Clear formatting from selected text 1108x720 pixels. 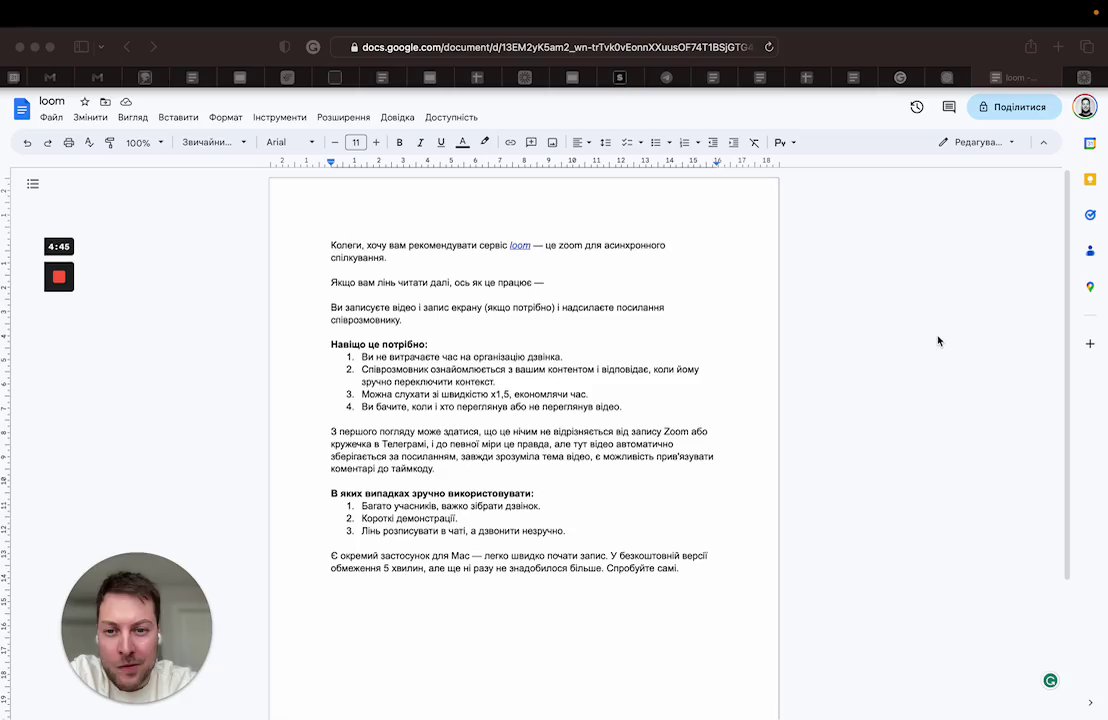tap(755, 143)
